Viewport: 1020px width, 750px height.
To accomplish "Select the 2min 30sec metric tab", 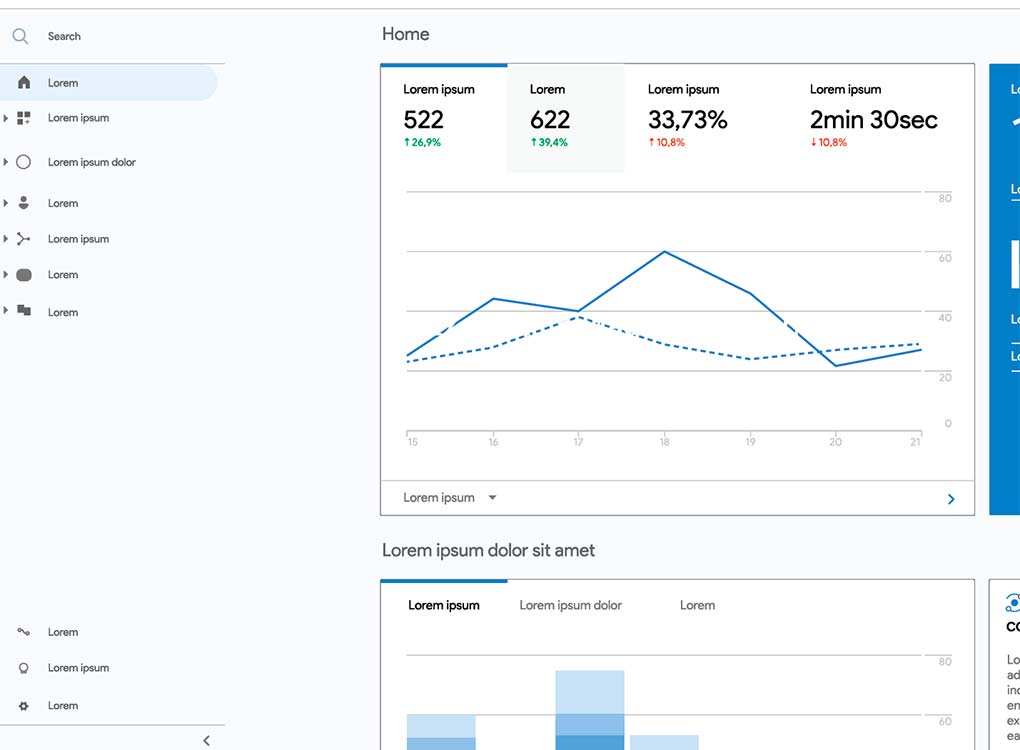I will pos(873,117).
